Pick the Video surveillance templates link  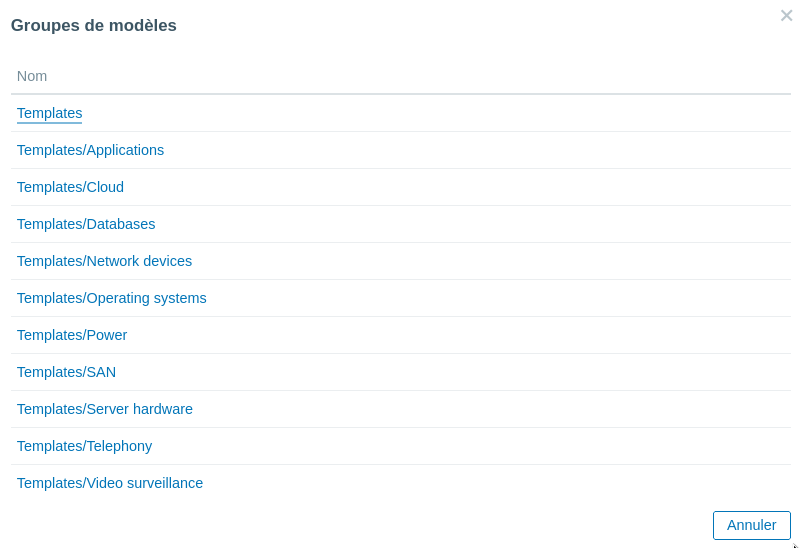coord(110,483)
